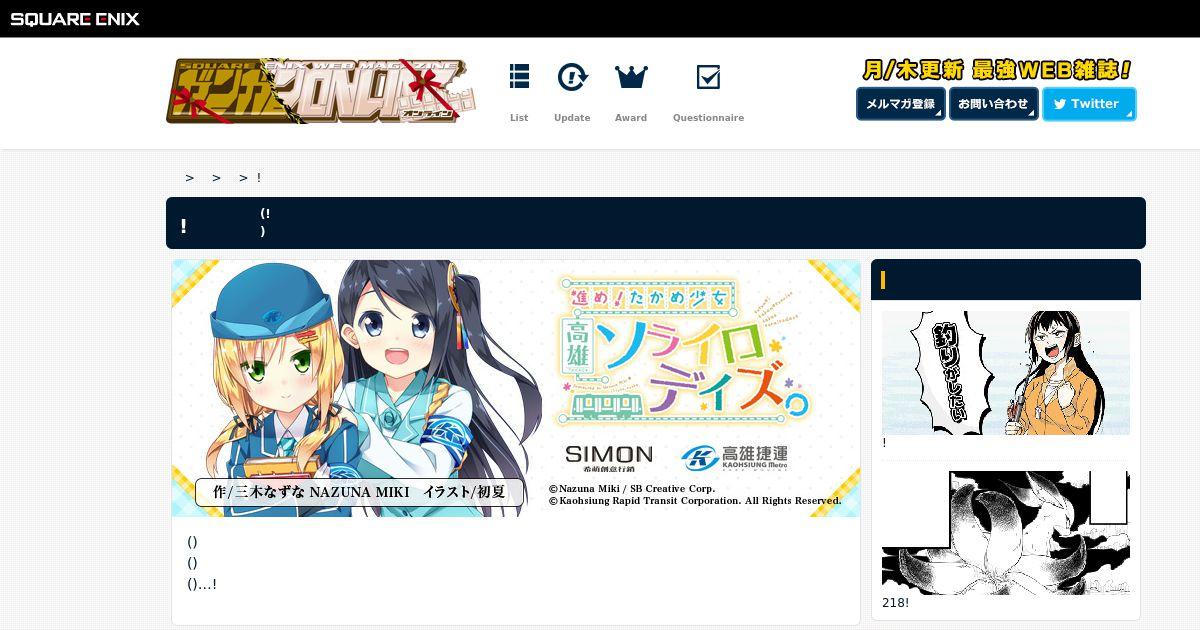Open the List grid icon

point(519,76)
